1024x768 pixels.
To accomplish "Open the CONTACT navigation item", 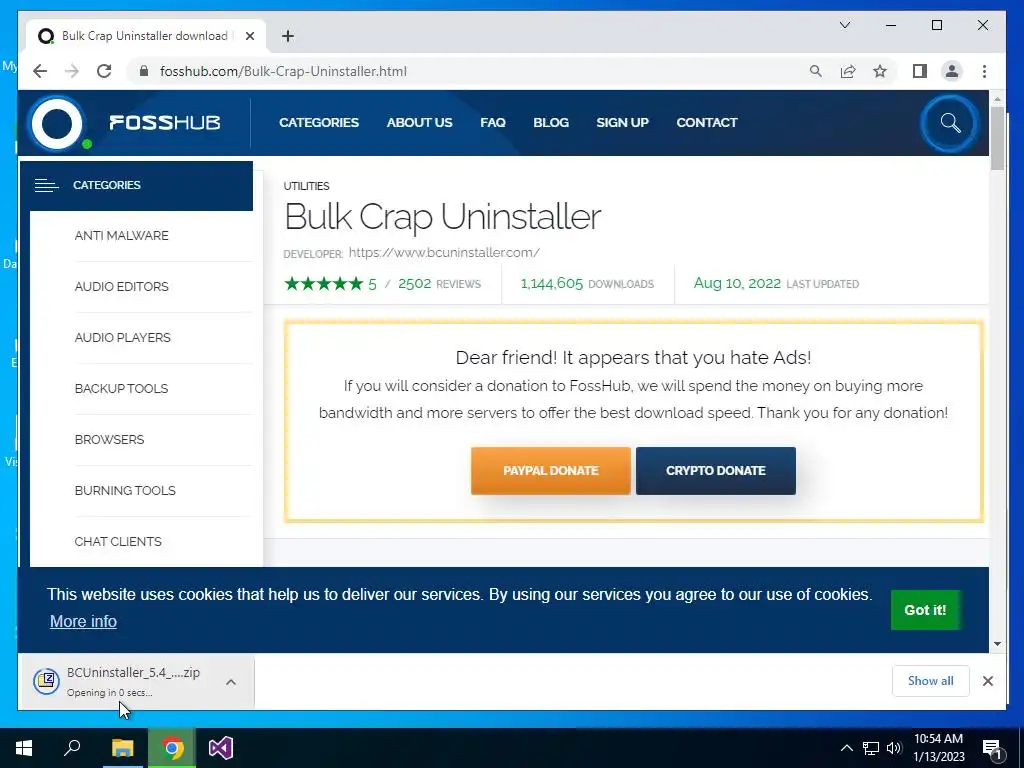I will pyautogui.click(x=707, y=122).
